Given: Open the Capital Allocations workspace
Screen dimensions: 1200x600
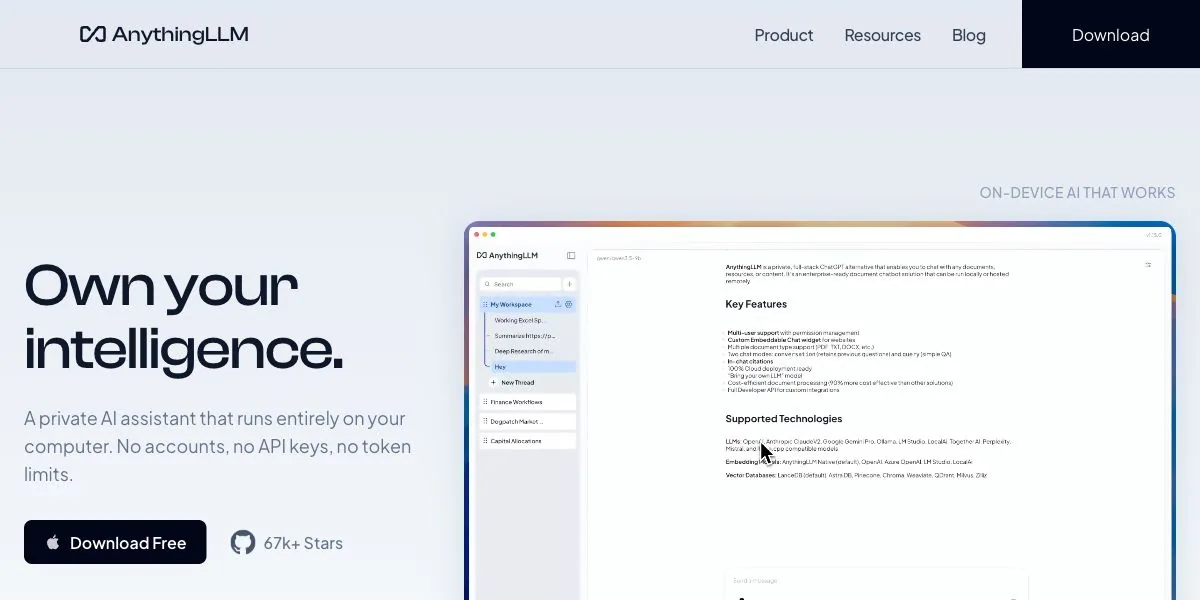Looking at the screenshot, I should (x=527, y=441).
